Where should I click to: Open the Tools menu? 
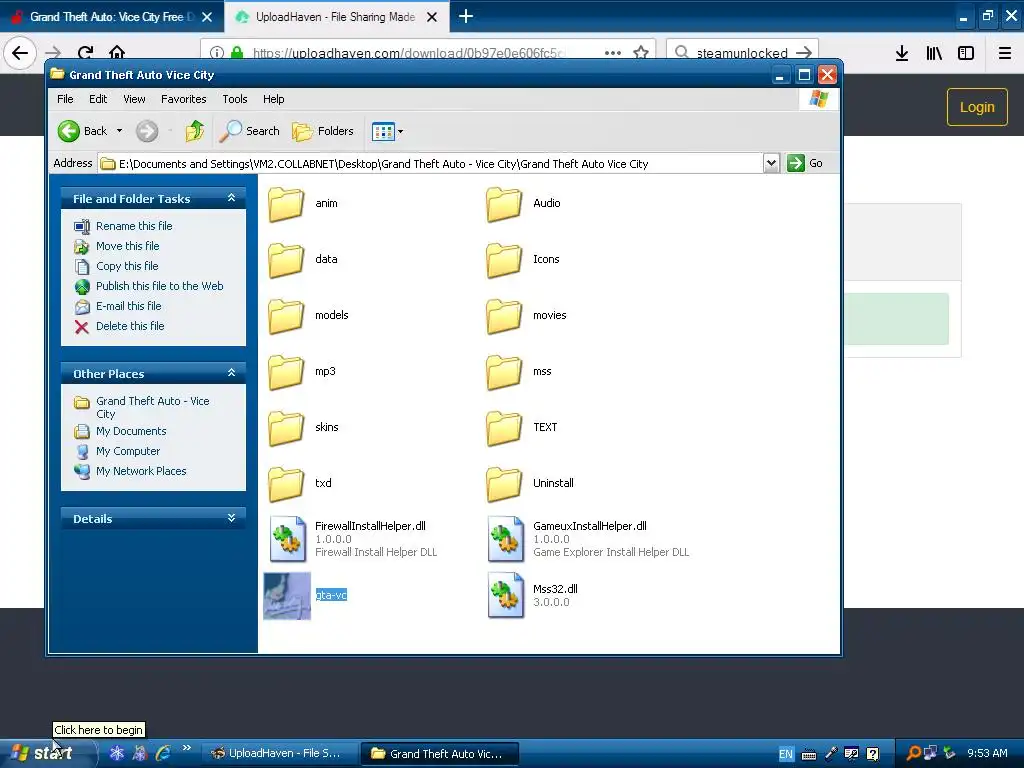(234, 99)
